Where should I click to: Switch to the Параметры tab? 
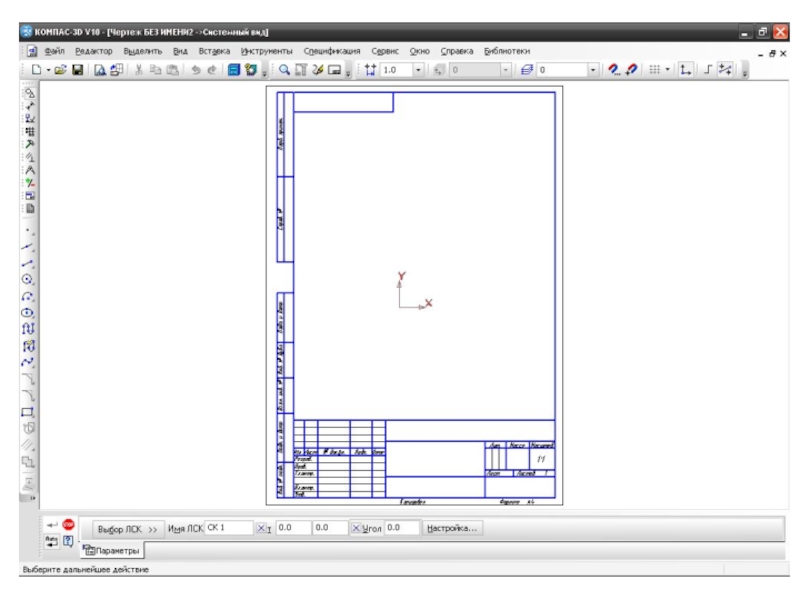pyautogui.click(x=113, y=551)
